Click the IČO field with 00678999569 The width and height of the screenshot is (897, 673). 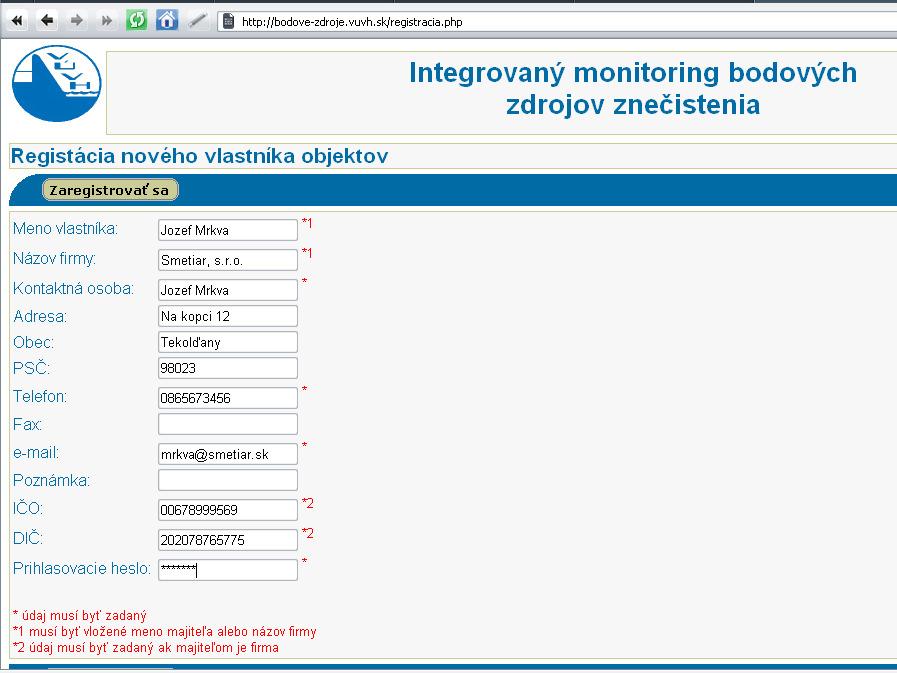click(228, 510)
